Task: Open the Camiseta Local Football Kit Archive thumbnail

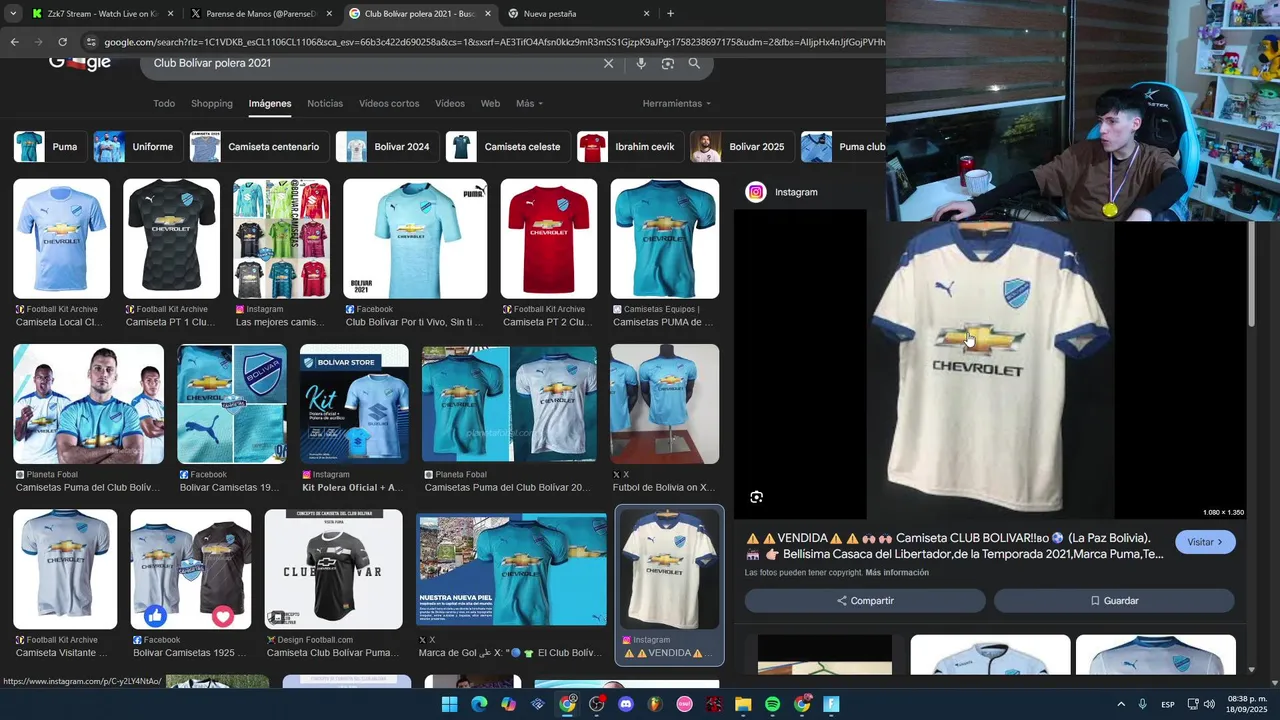Action: coord(61,239)
